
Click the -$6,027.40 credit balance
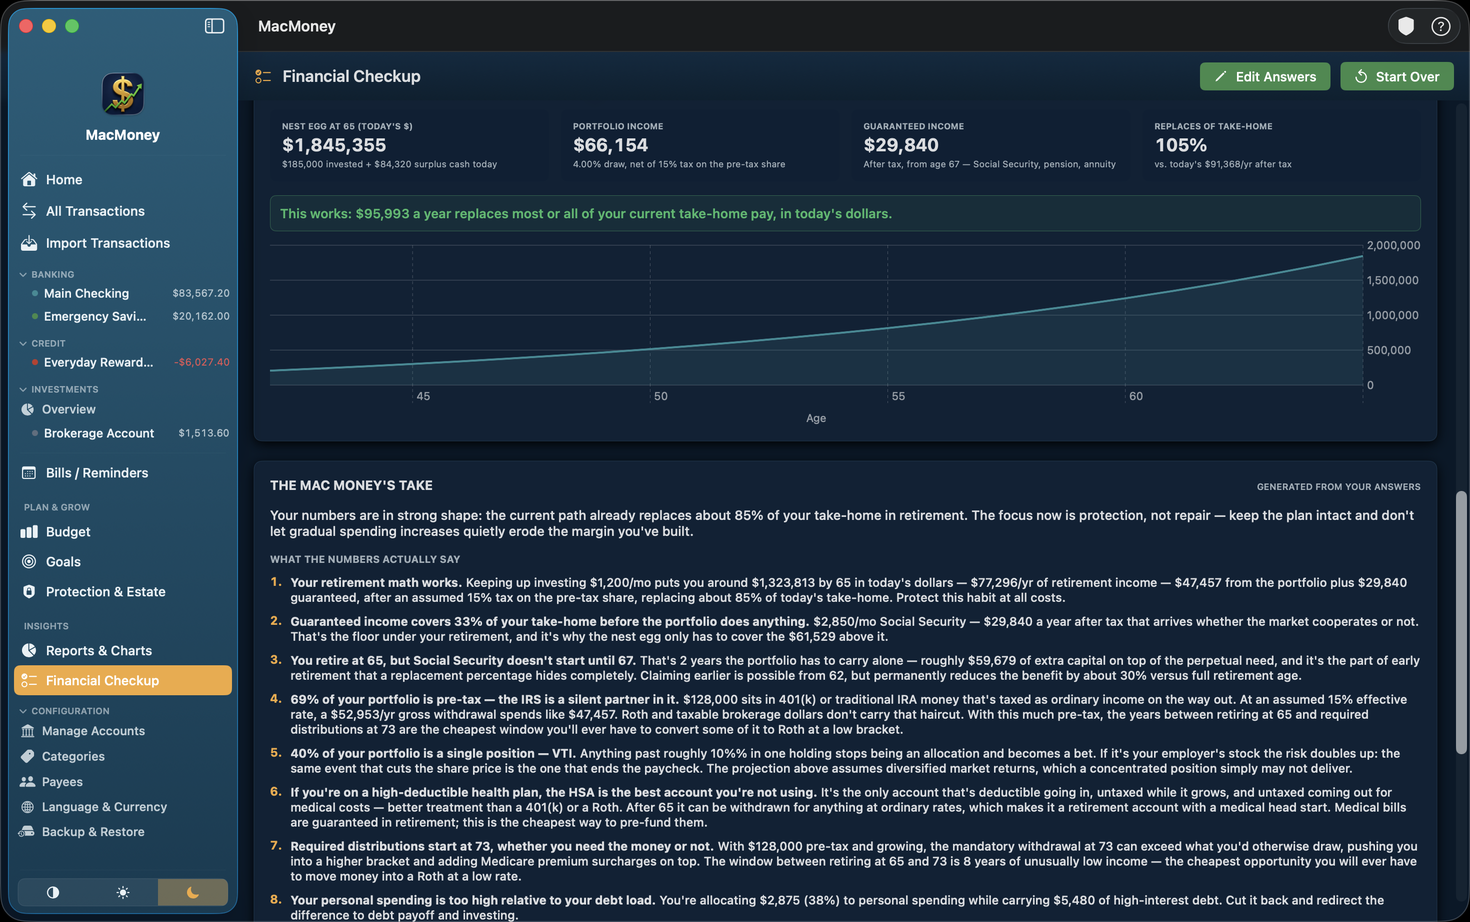202,362
